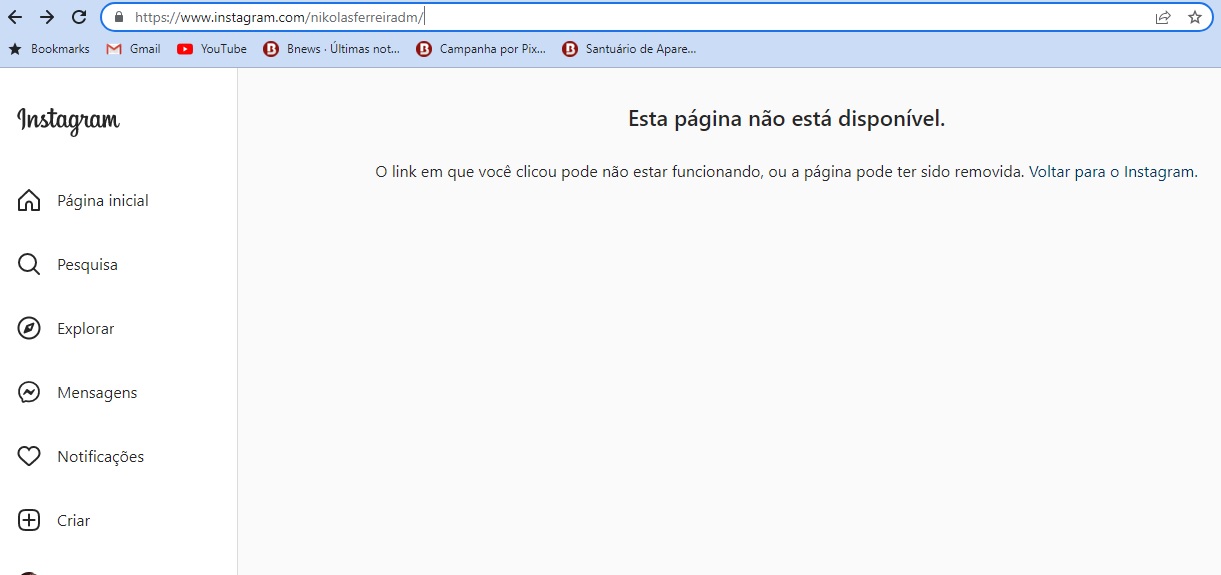Click the YouTube play icon bookmark
Image resolution: width=1221 pixels, height=575 pixels.
pyautogui.click(x=185, y=48)
